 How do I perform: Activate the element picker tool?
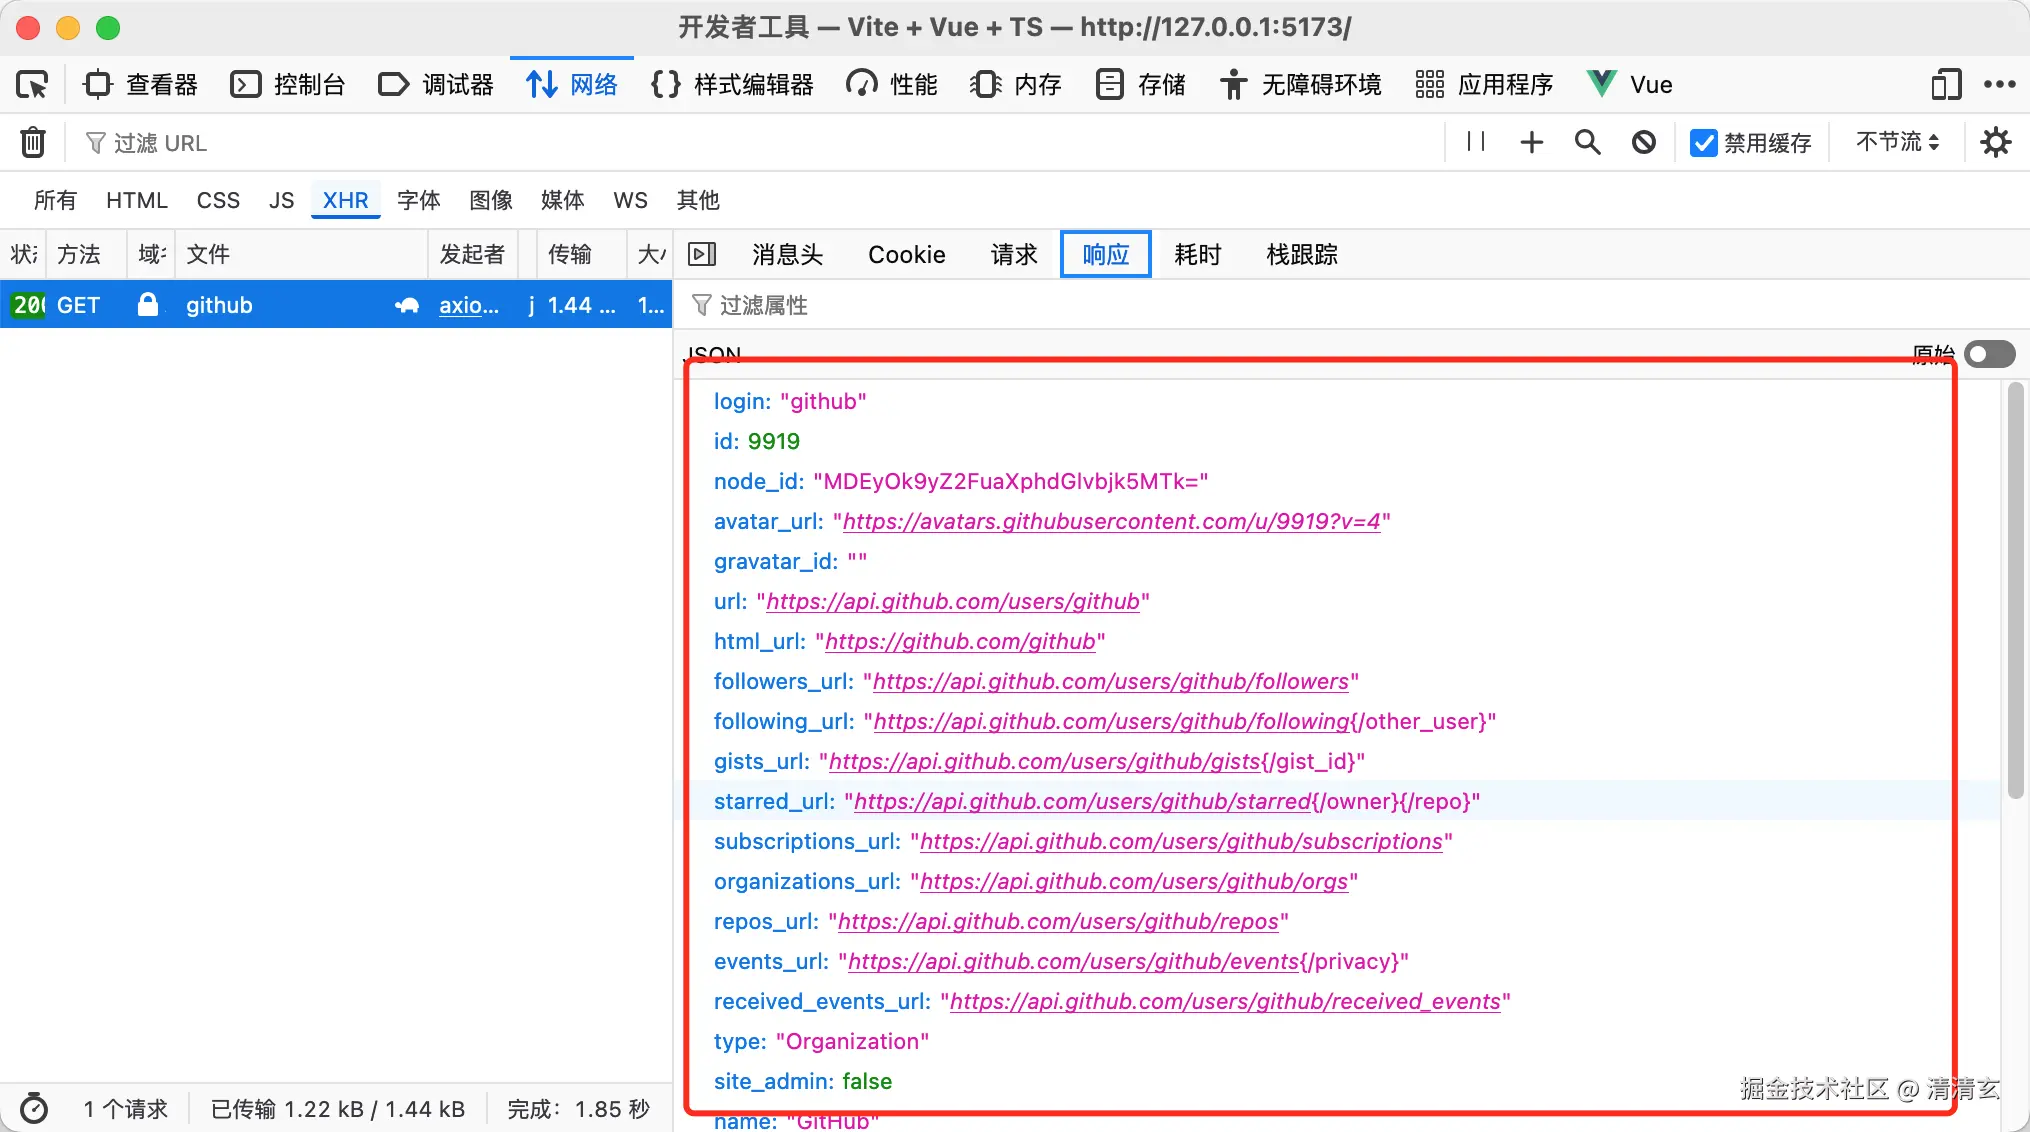pyautogui.click(x=31, y=84)
